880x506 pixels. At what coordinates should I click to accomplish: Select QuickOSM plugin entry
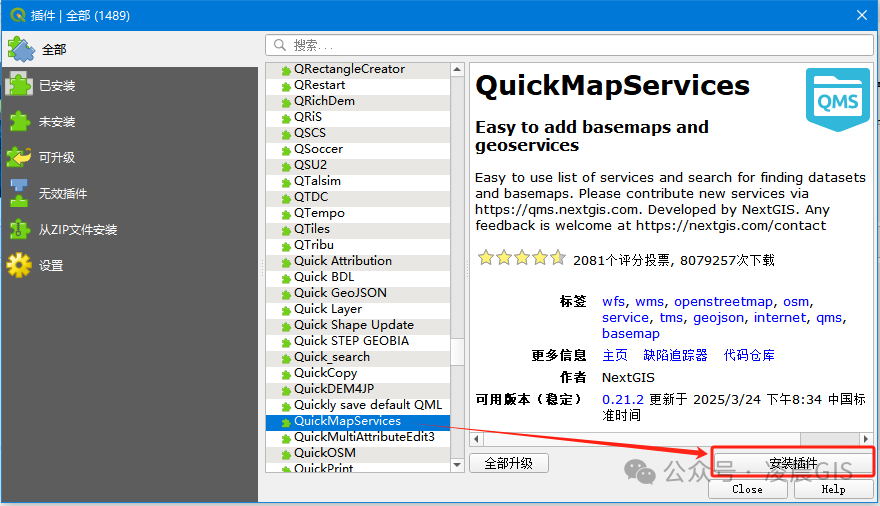358,453
